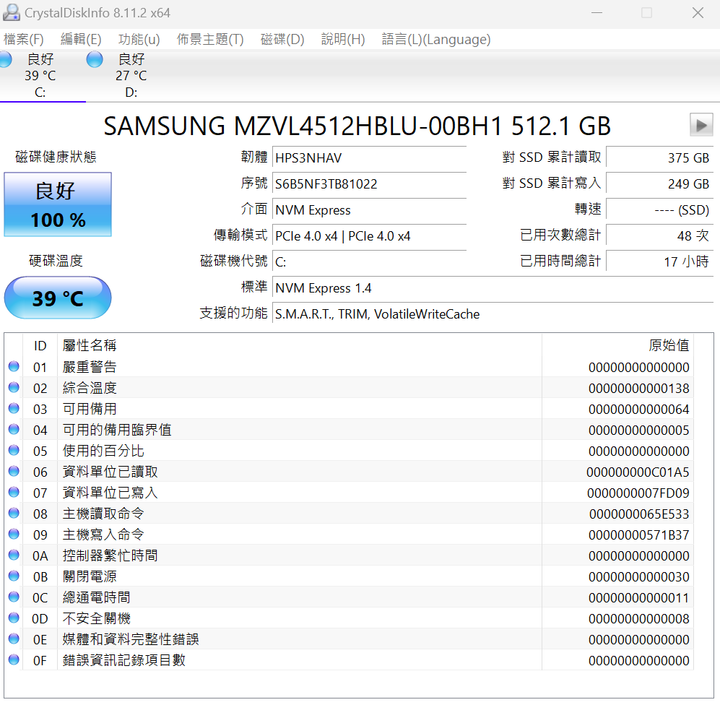Click the supported features field S.M.A.R.T., TRIM
720x705 pixels.
(493, 314)
